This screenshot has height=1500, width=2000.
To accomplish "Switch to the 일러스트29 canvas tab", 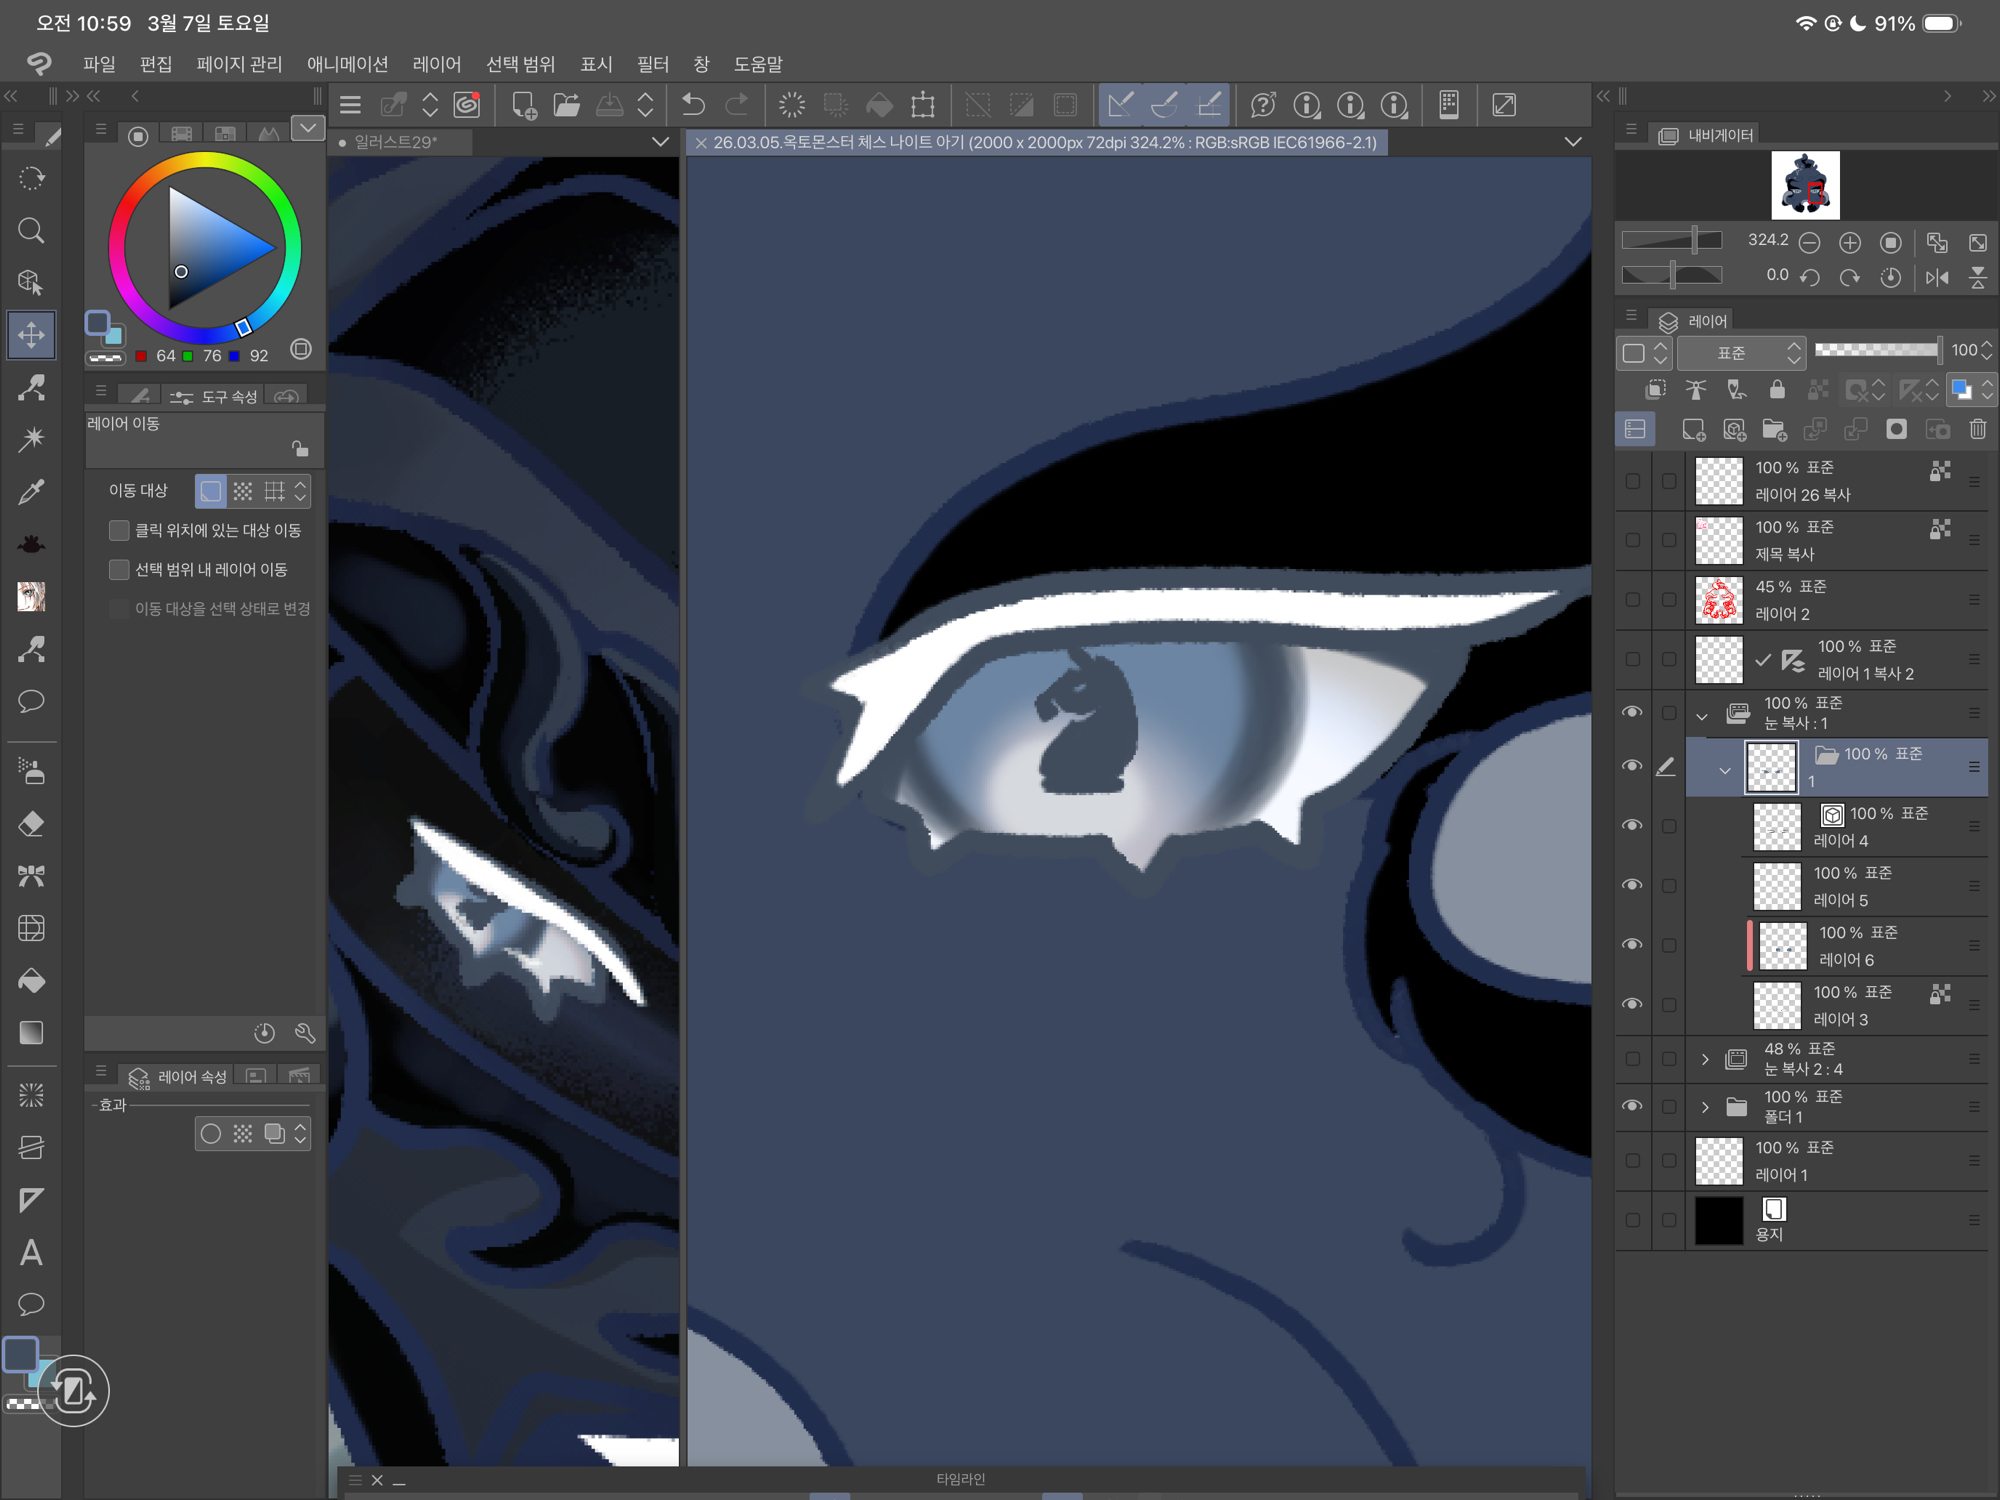I will [x=397, y=142].
